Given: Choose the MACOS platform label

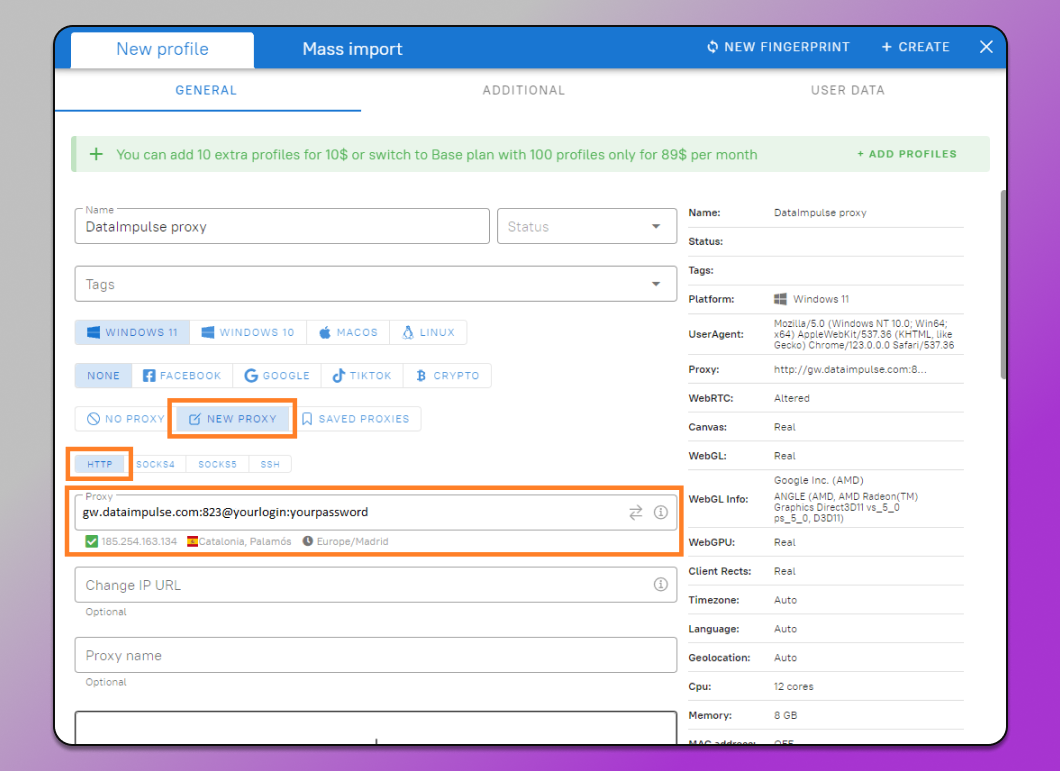Looking at the screenshot, I should [x=357, y=332].
